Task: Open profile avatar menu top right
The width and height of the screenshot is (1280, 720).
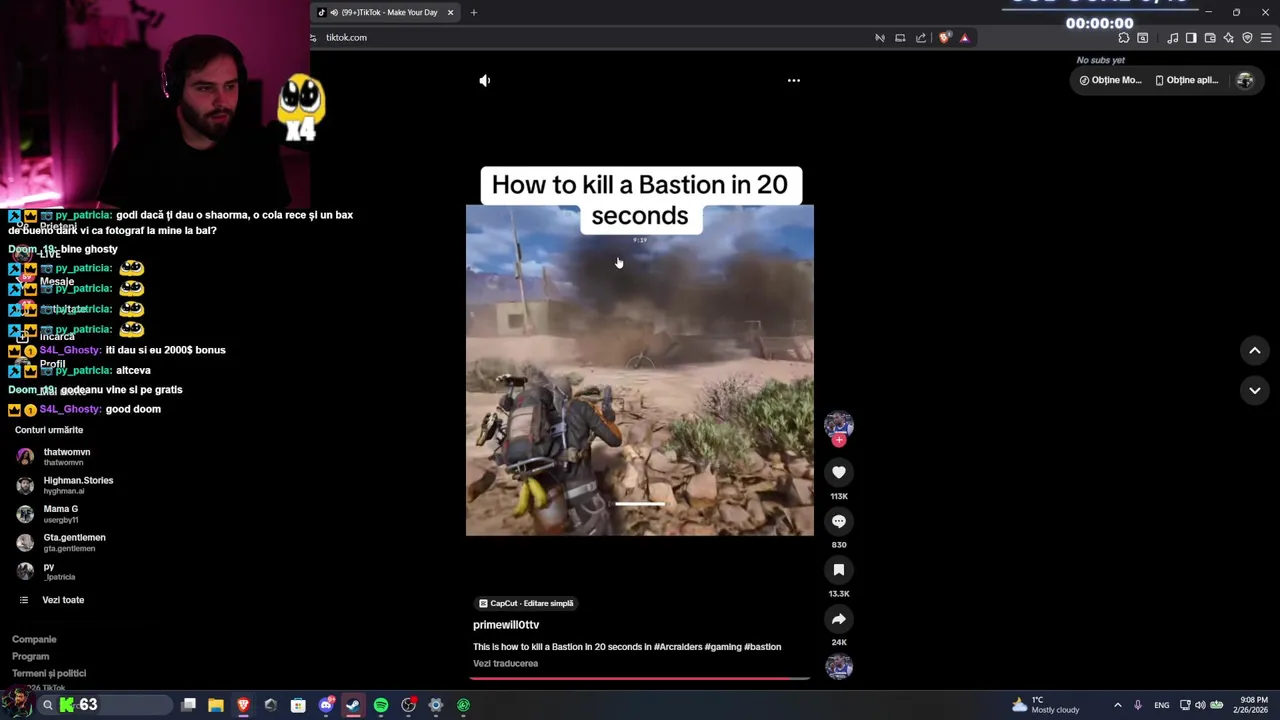Action: coord(1245,80)
